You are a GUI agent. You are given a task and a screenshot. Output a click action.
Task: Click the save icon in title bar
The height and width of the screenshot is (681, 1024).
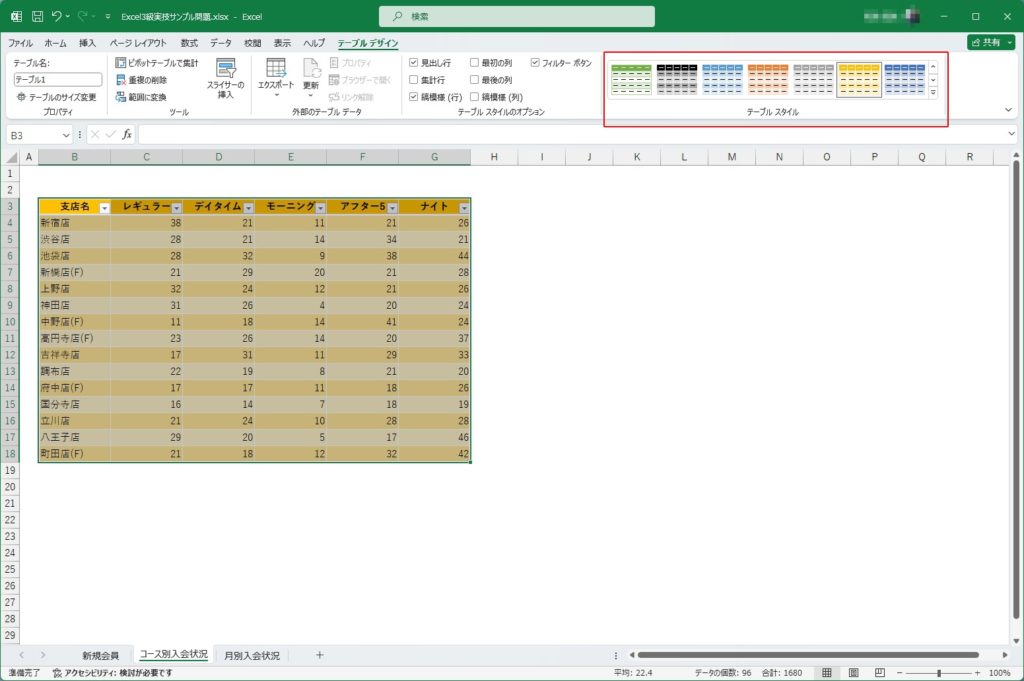click(x=37, y=17)
